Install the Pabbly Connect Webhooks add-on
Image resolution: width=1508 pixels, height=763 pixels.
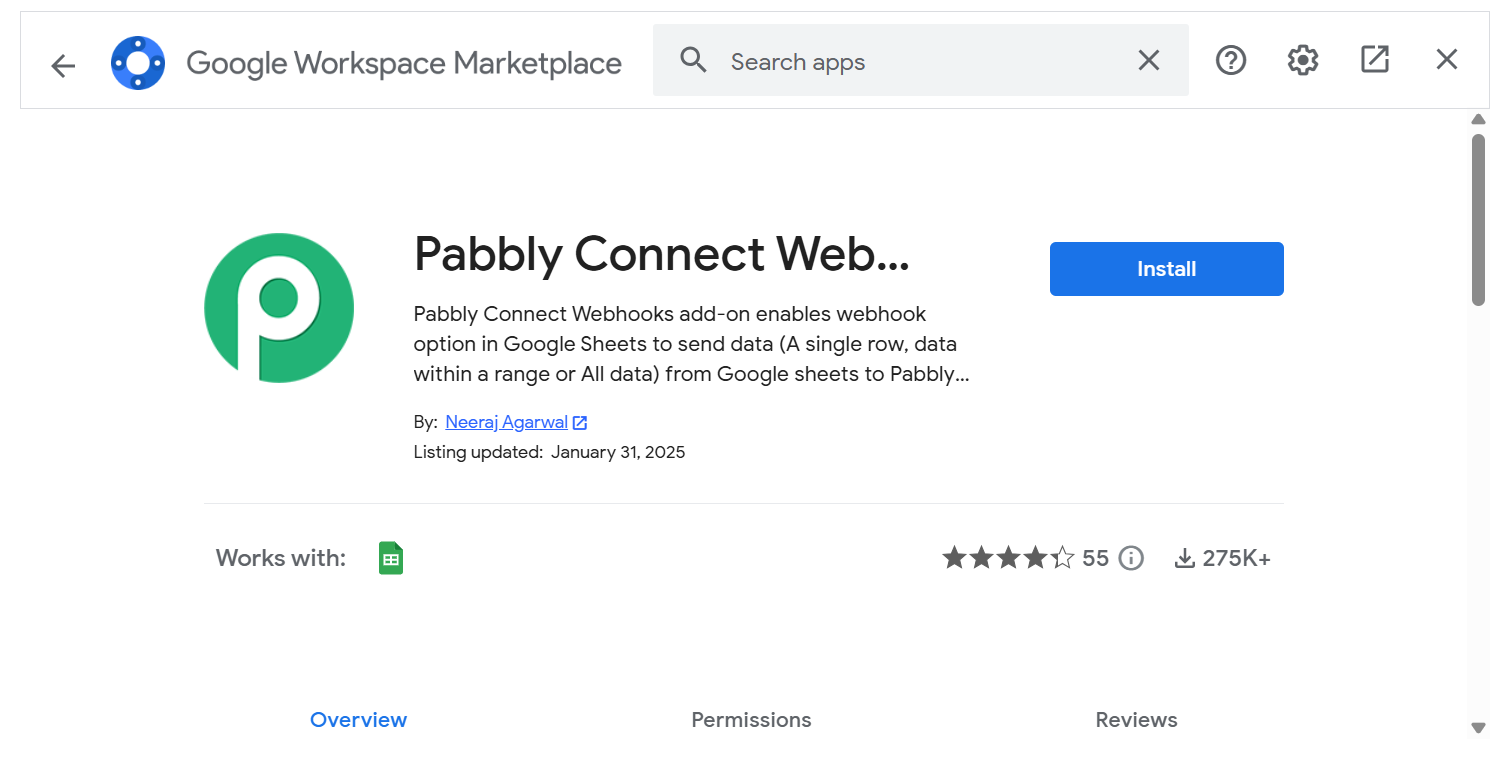pos(1167,269)
